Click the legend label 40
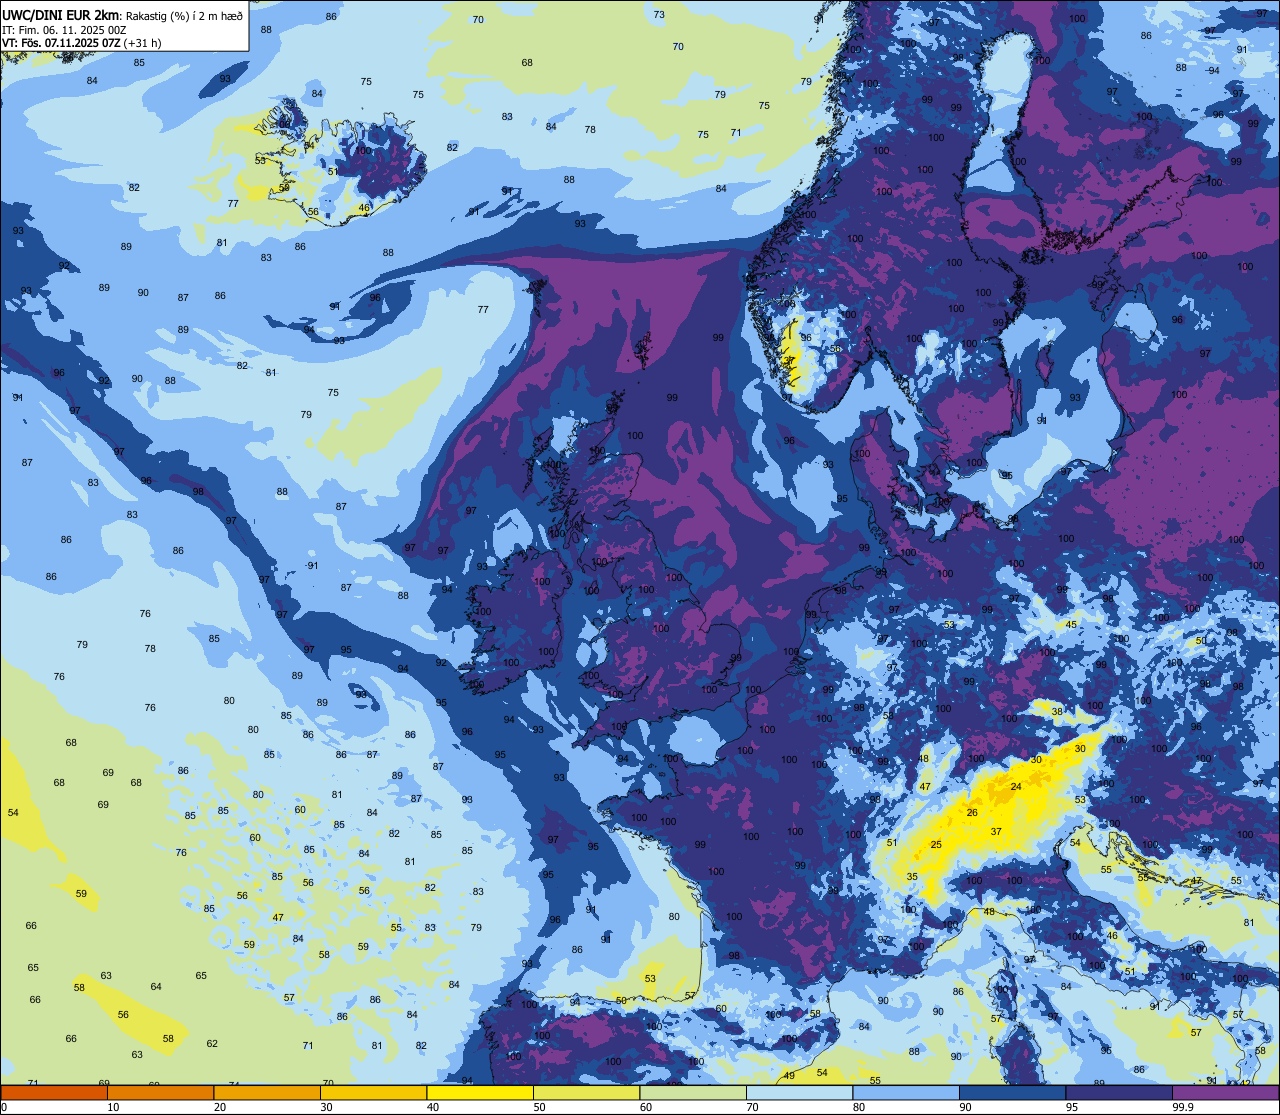The height and width of the screenshot is (1115, 1280). pyautogui.click(x=433, y=1107)
